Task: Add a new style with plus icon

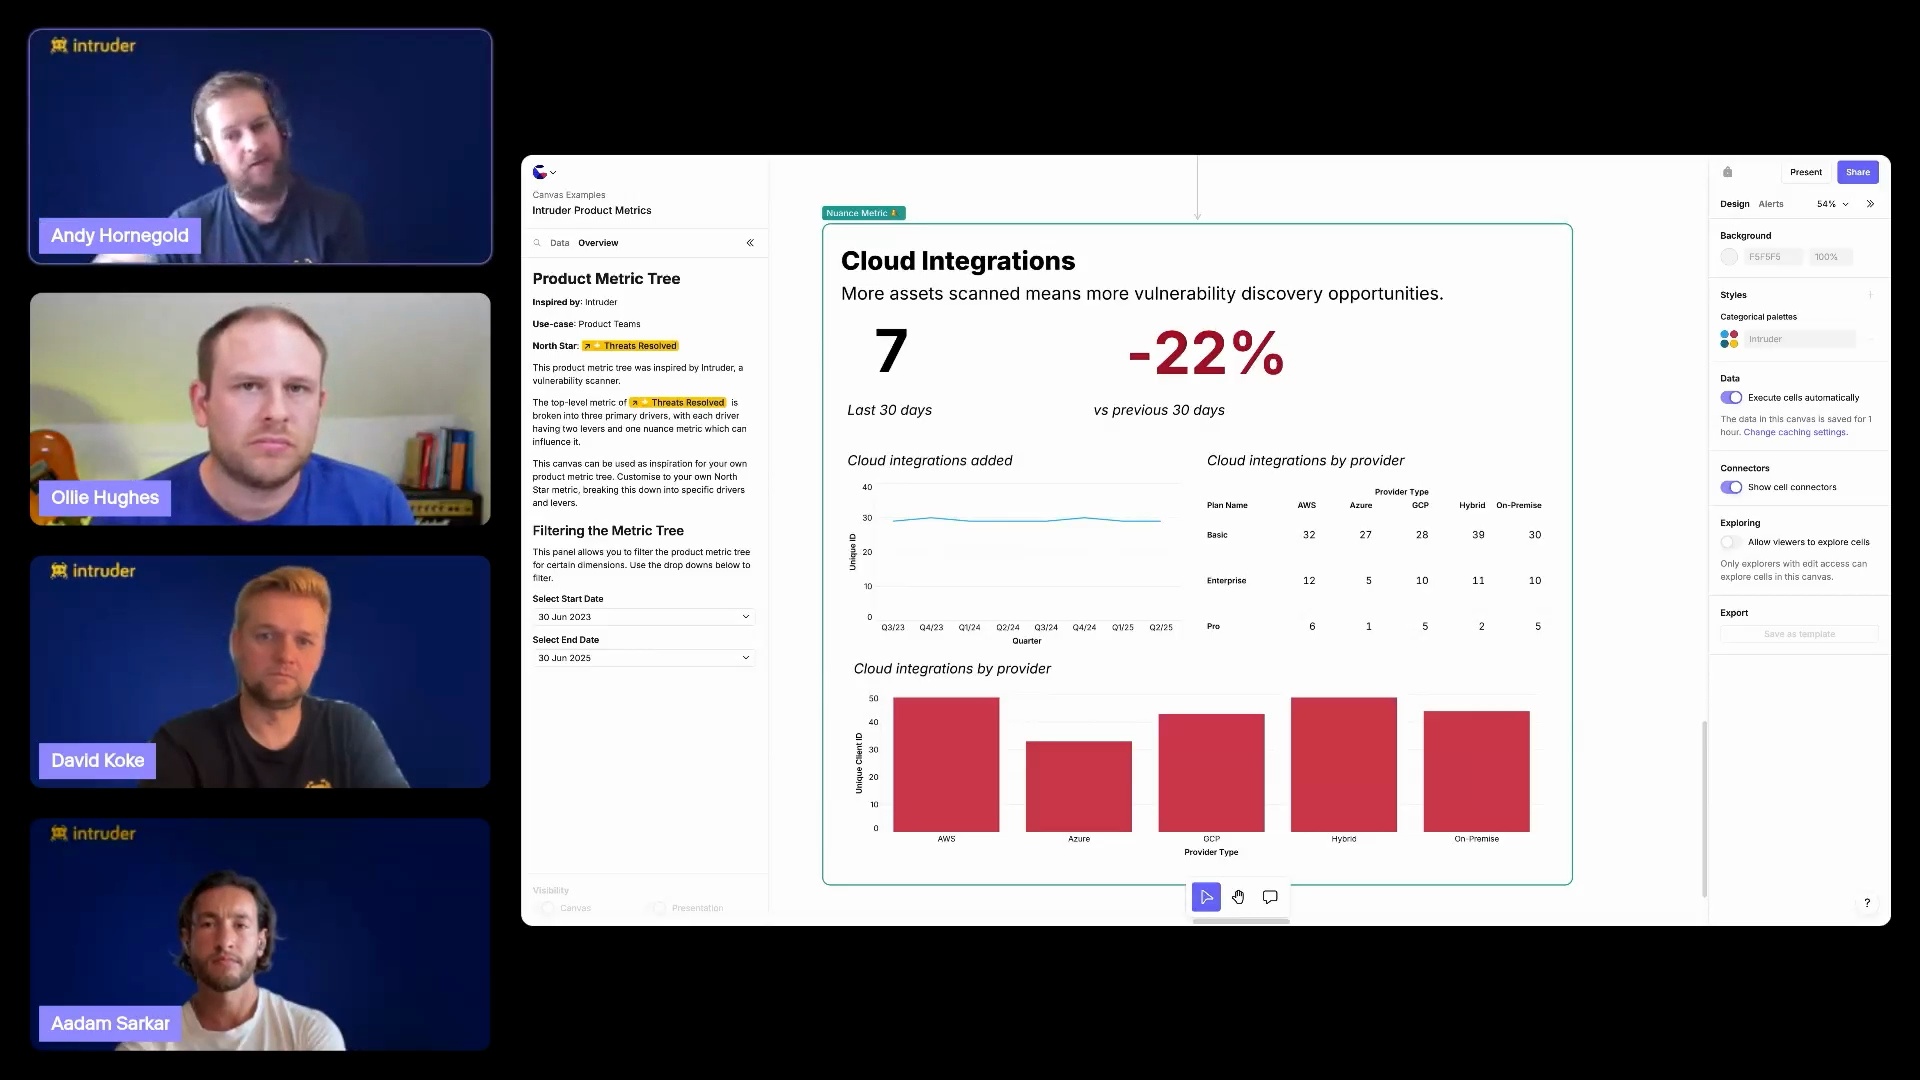Action: tap(1870, 295)
